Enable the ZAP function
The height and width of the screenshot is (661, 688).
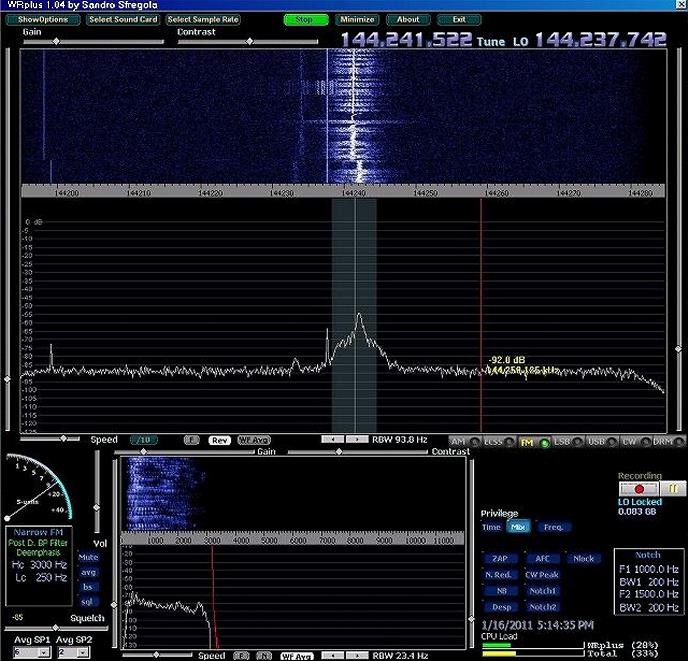[500, 558]
